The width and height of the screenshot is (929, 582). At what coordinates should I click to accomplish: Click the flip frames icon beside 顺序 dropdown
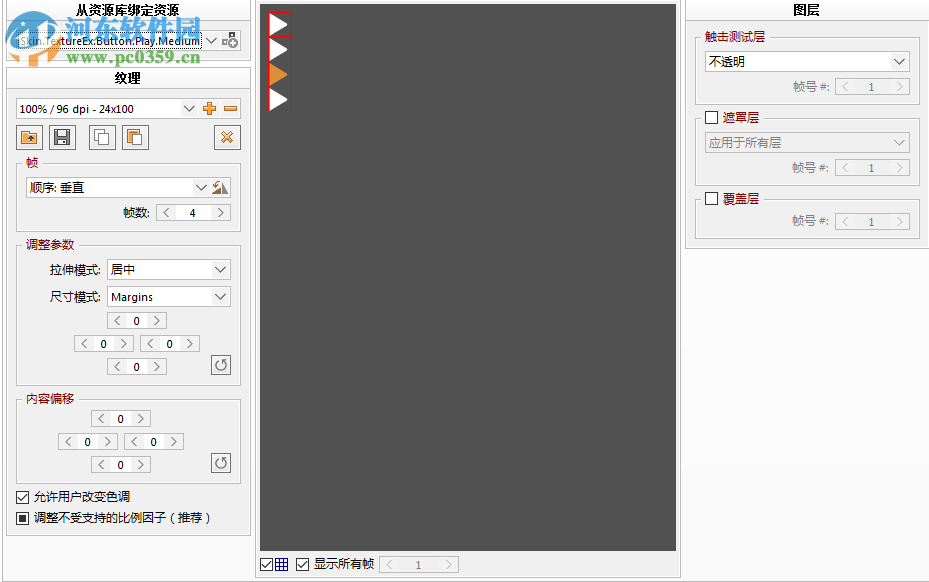coord(221,187)
